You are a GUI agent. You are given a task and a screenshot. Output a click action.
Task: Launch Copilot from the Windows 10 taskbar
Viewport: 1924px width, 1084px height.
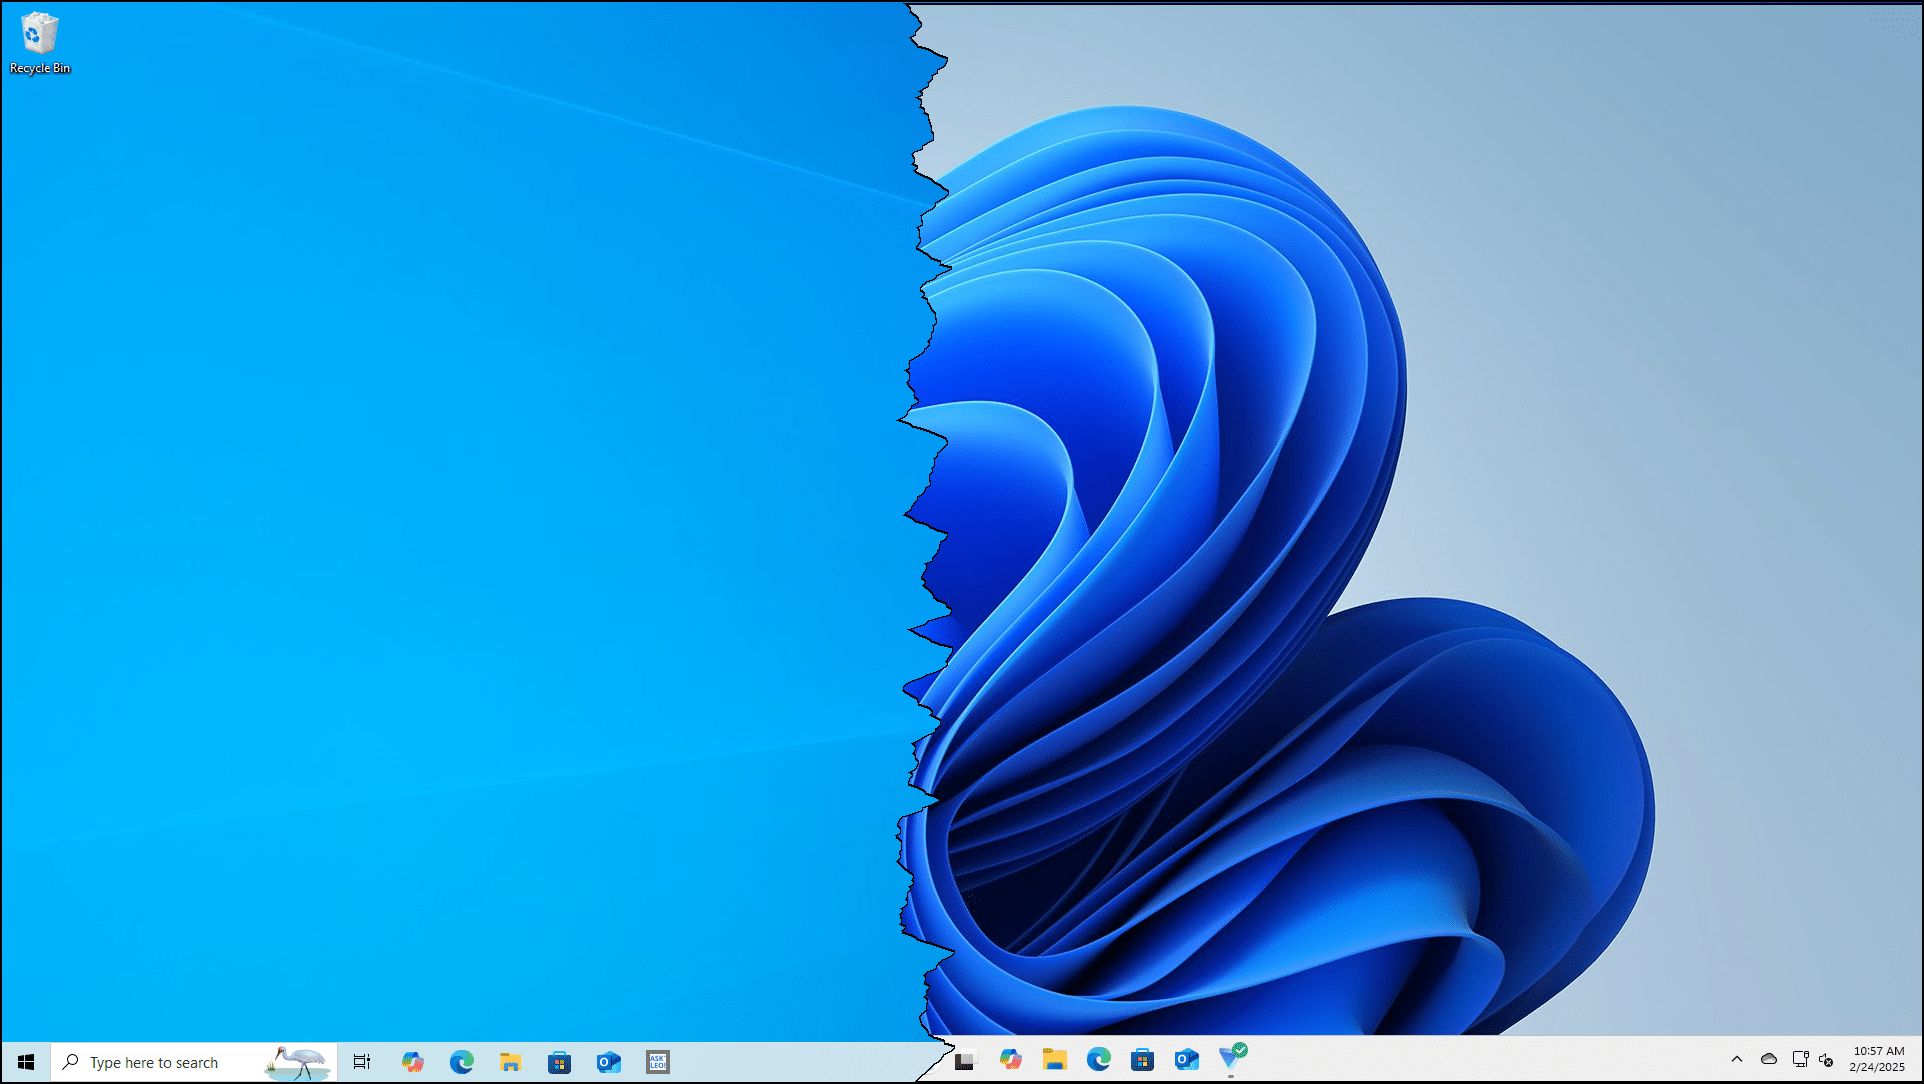point(412,1061)
